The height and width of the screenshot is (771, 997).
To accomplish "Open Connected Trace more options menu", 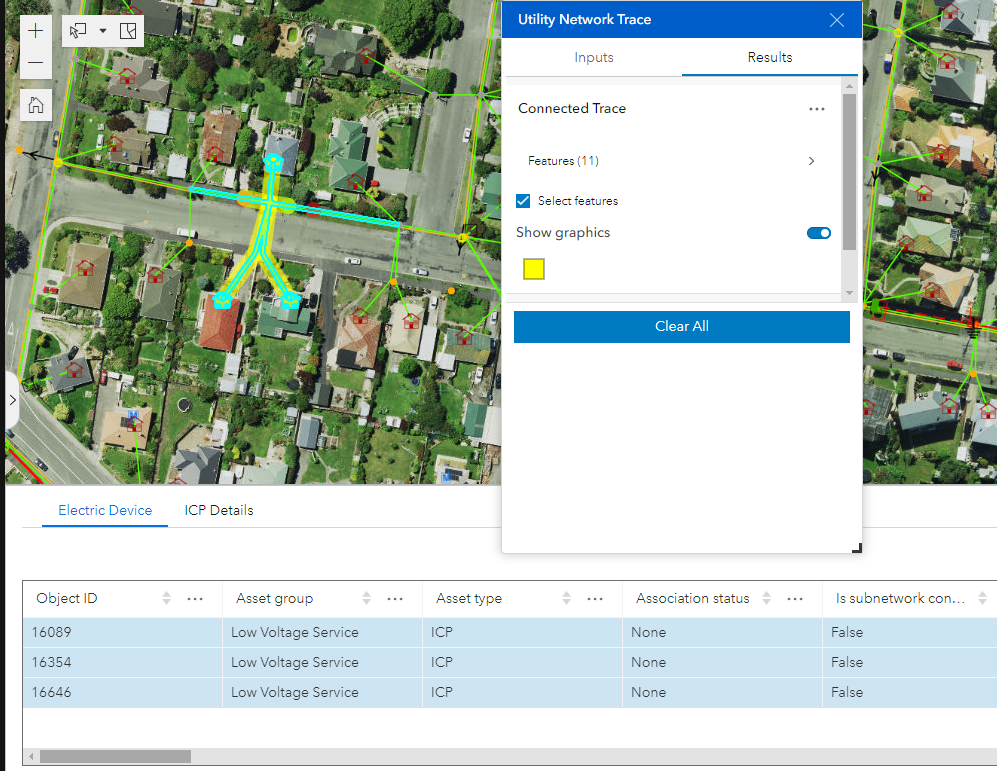I will coord(816,109).
